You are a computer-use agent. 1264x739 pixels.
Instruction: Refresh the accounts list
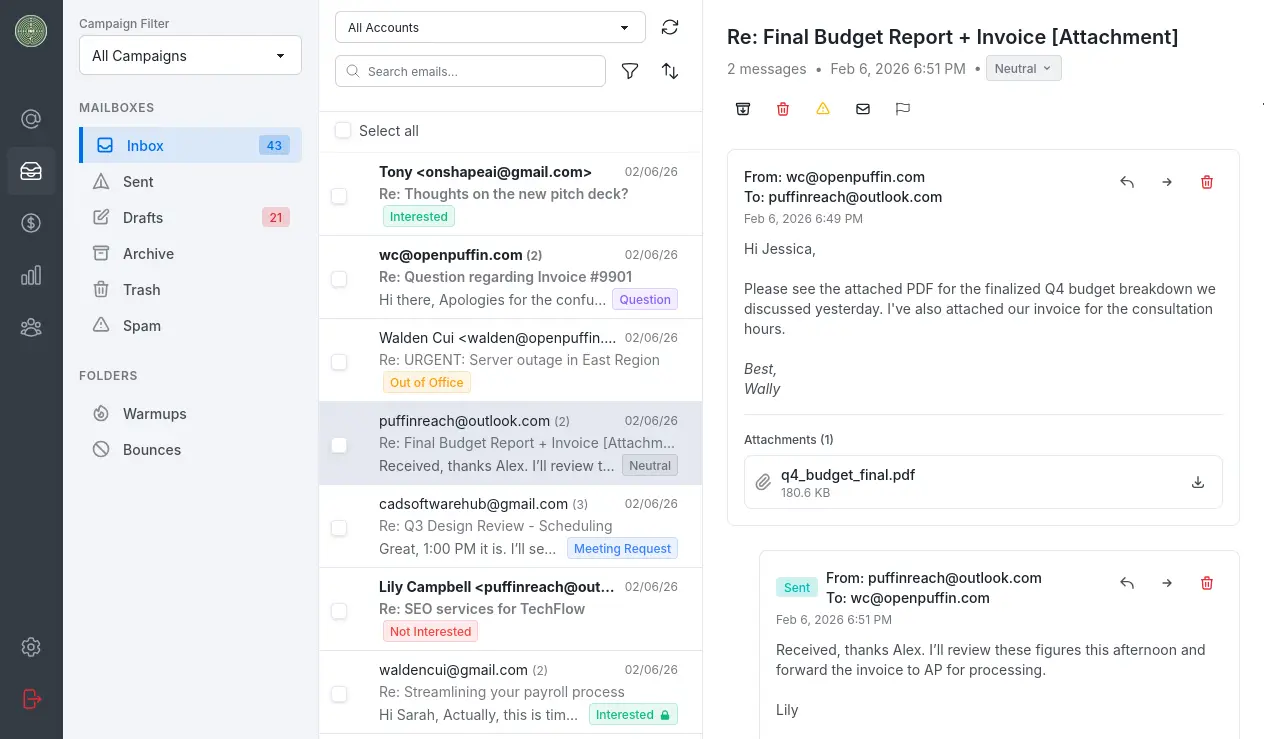[x=670, y=27]
